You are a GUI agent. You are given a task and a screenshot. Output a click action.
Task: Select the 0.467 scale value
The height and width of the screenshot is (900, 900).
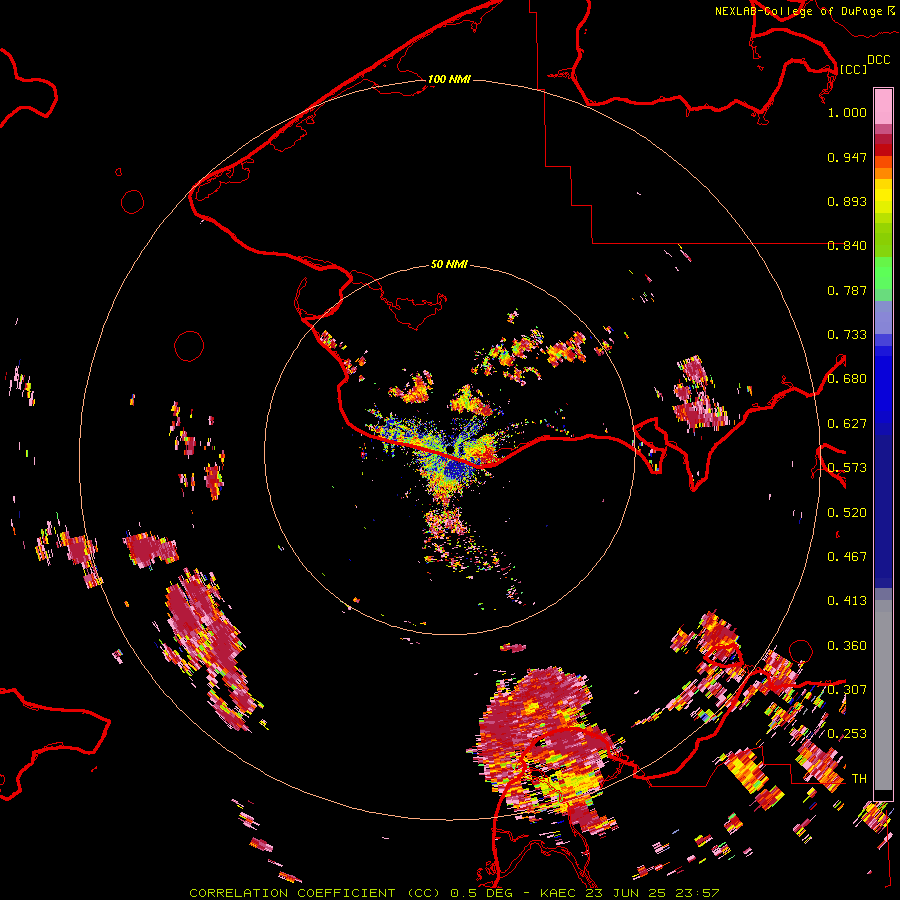(x=847, y=557)
